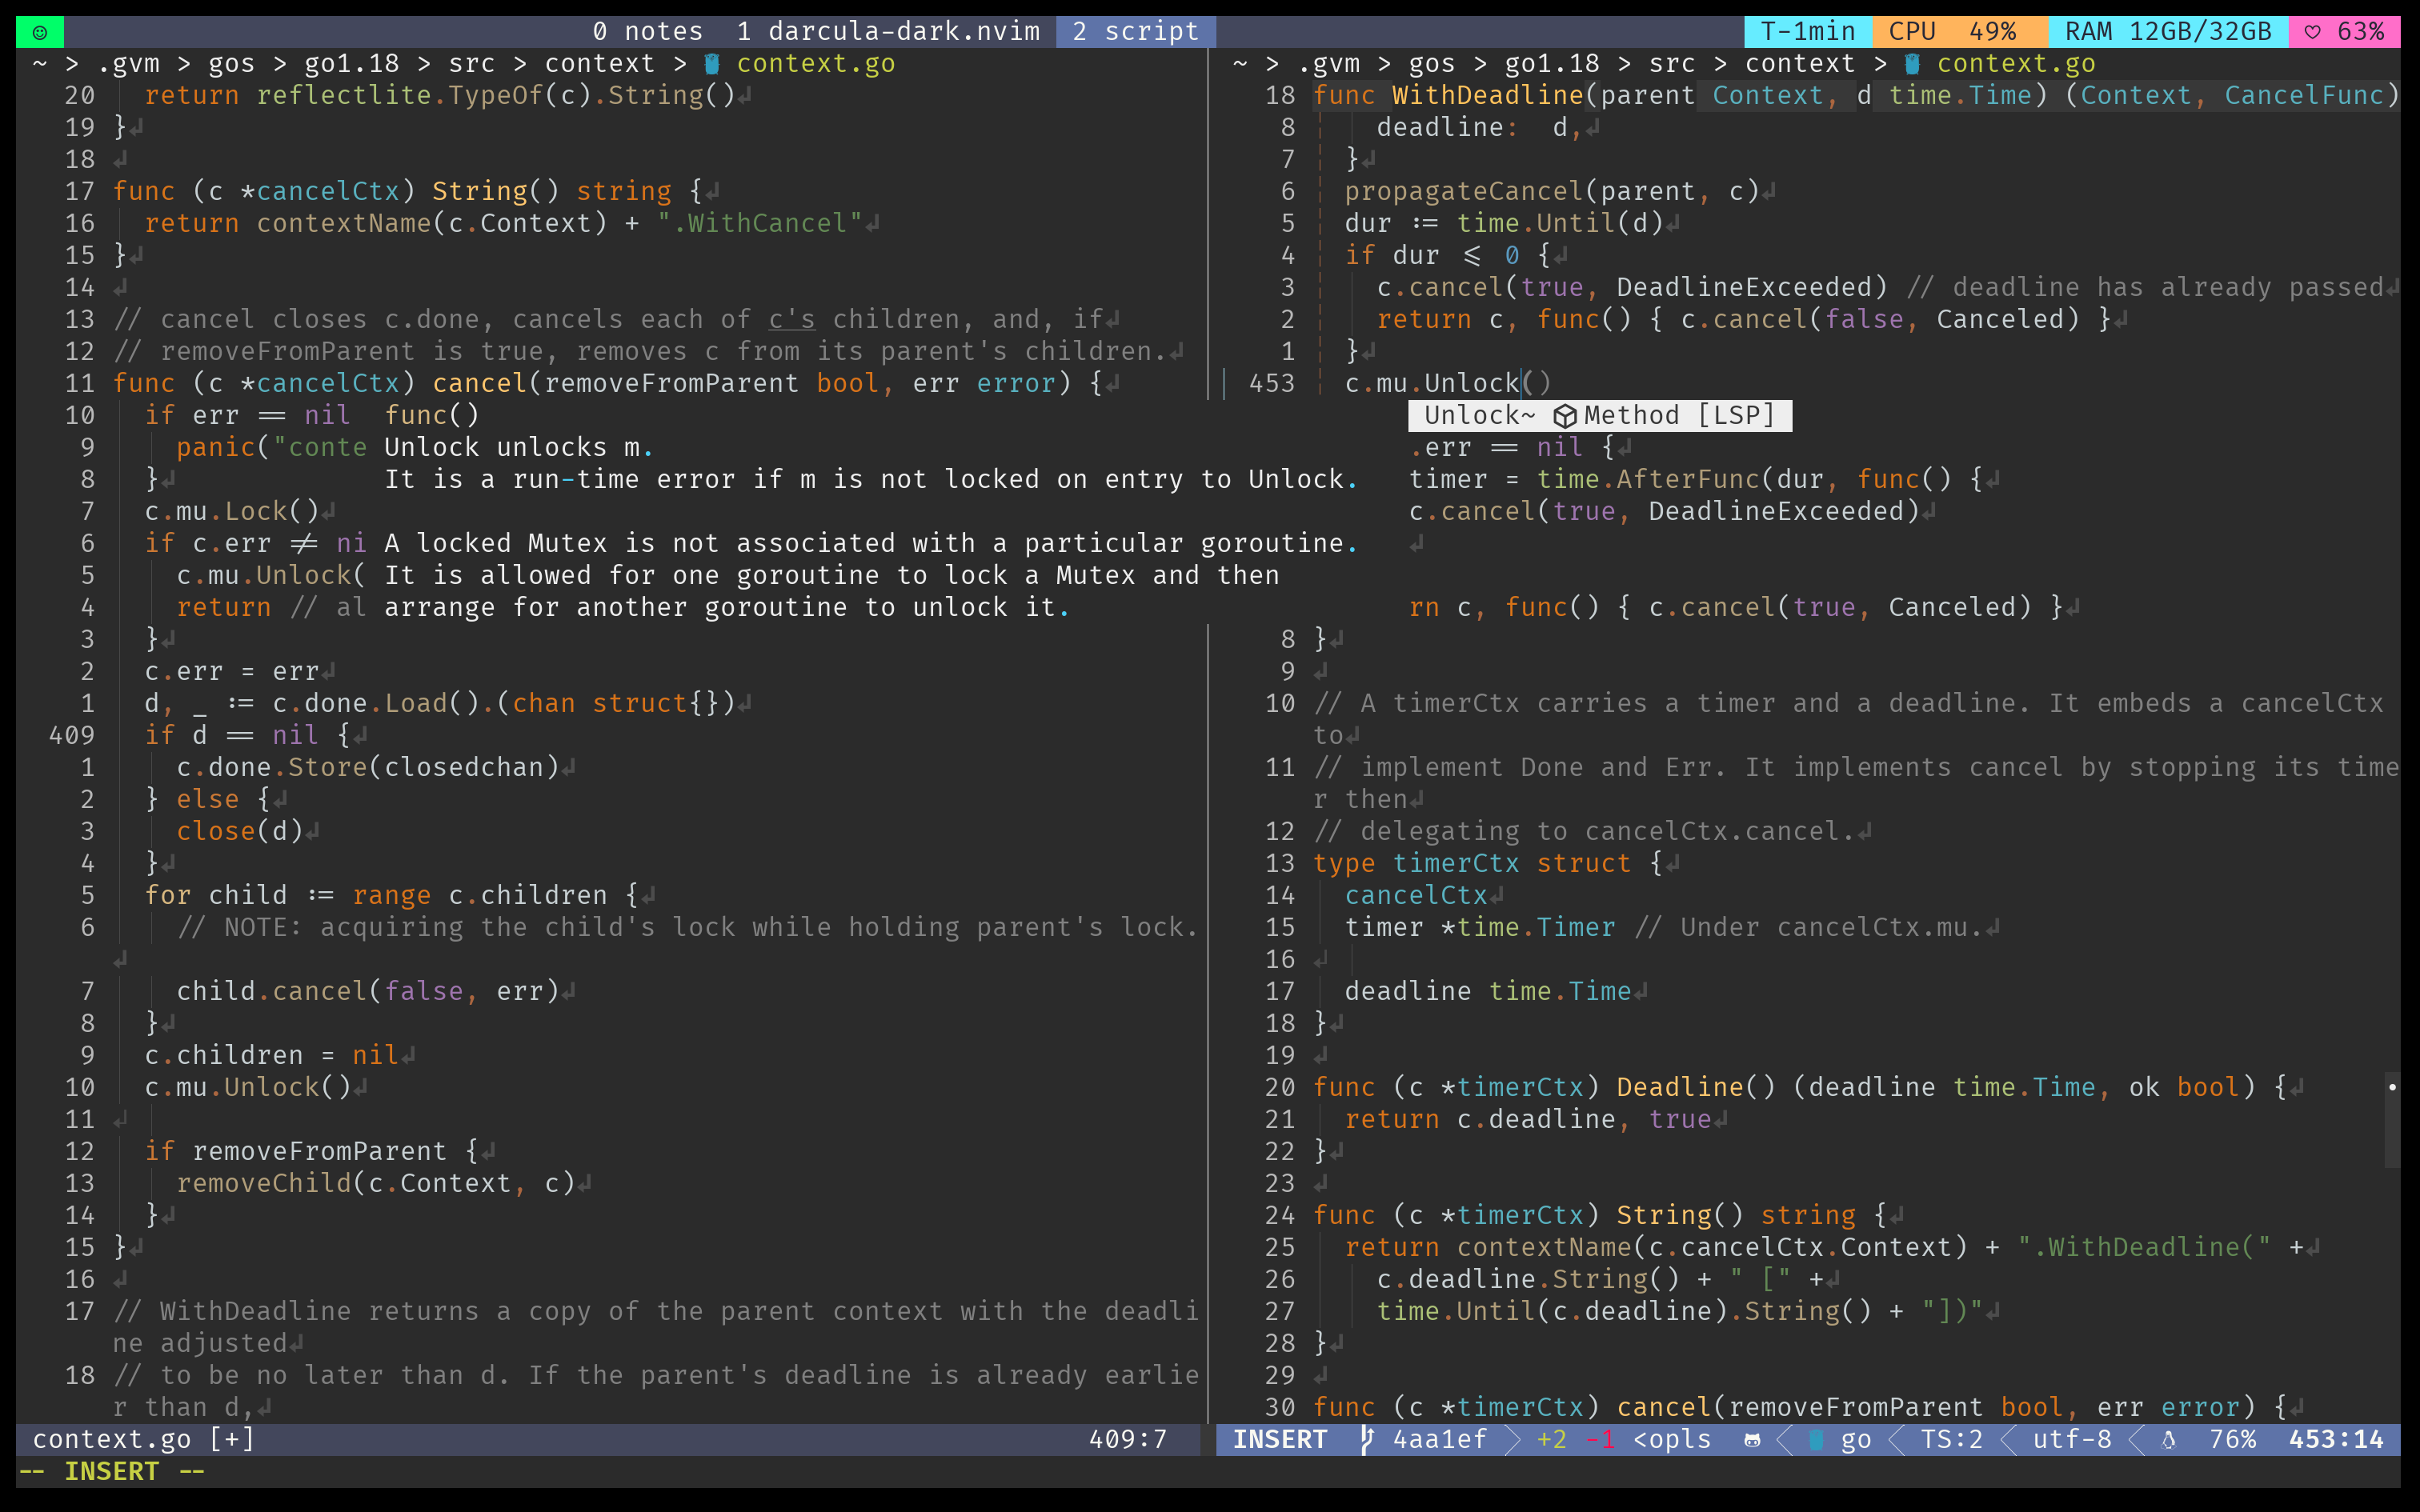The image size is (2420, 1512).
Task: Select the Unlock~ completion menu entry
Action: 1479,416
